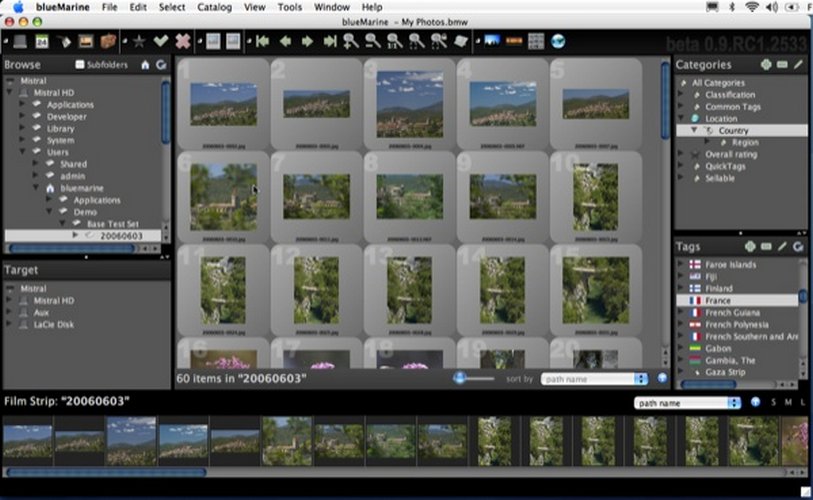Set film strip size to S
Viewport: 813px width, 500px height.
[773, 403]
